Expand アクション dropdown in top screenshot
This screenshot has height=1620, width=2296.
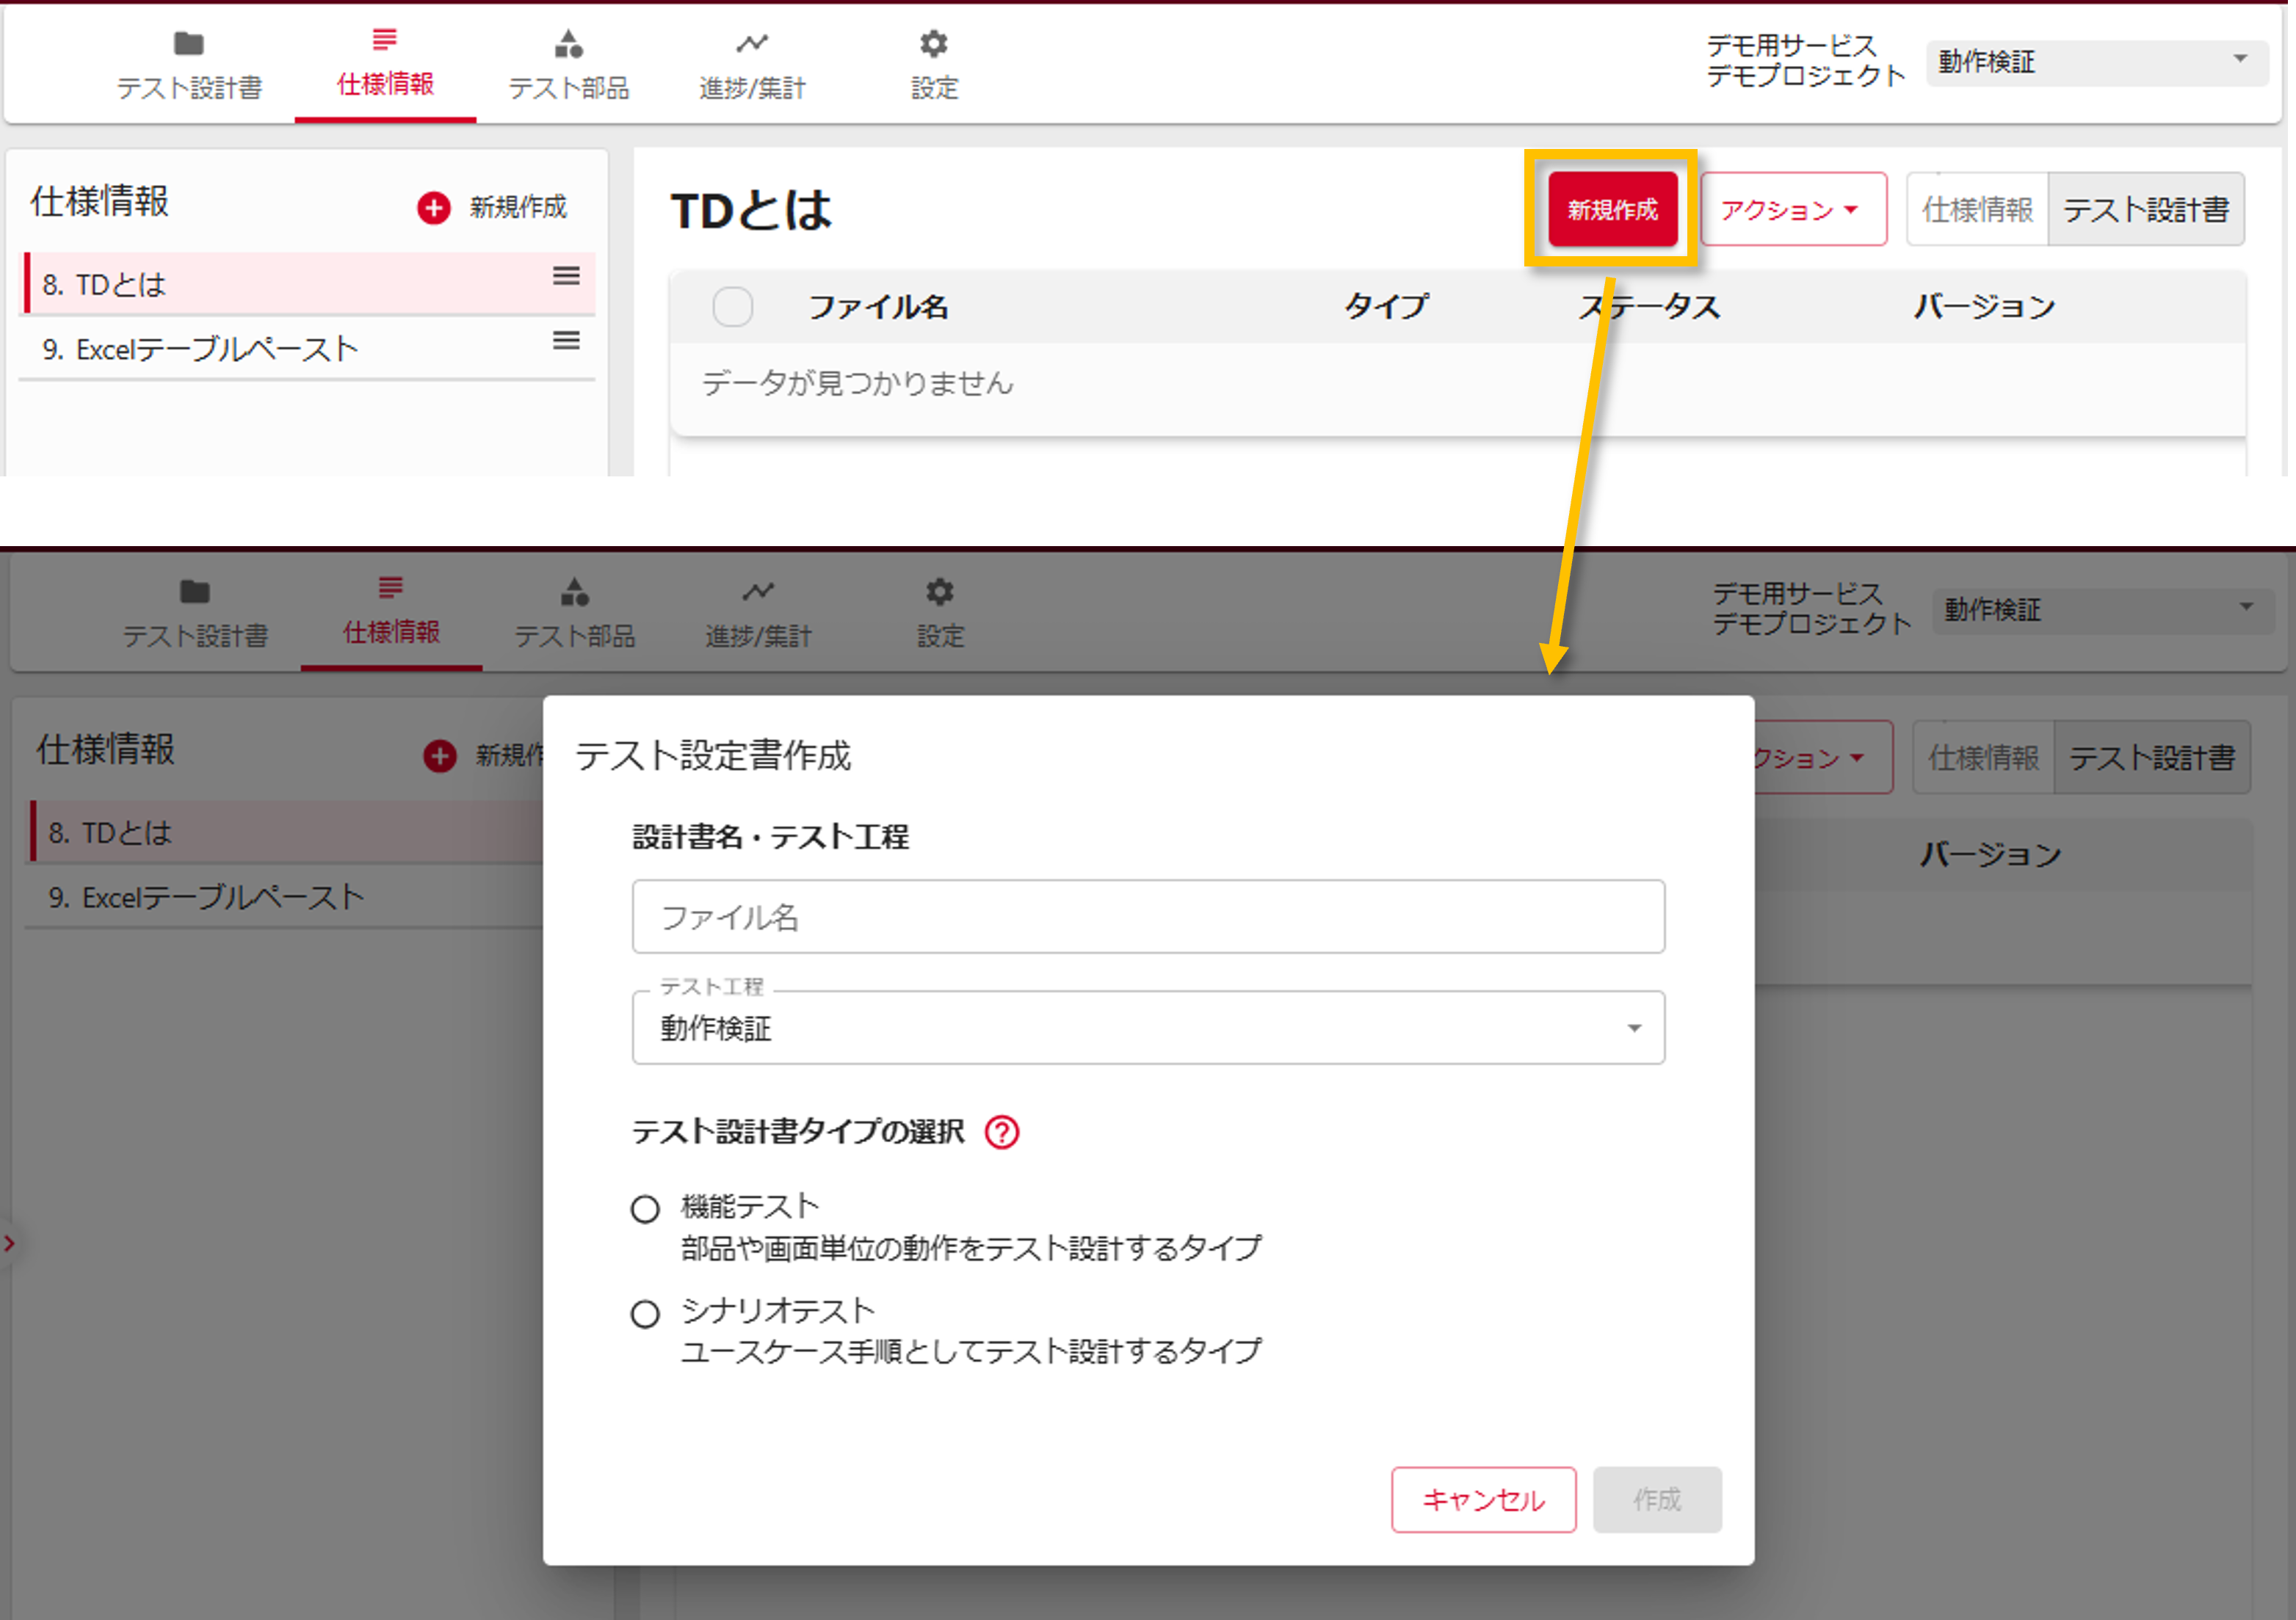tap(1793, 209)
